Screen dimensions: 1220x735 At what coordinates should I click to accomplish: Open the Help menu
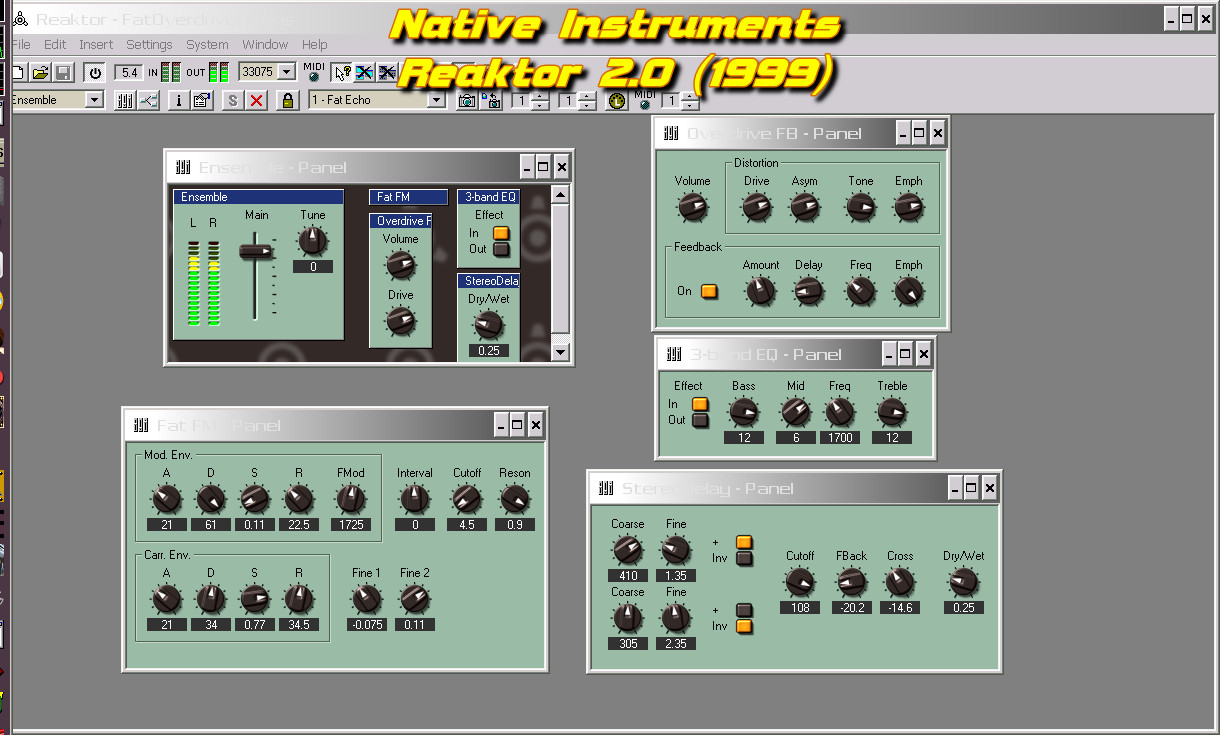315,44
